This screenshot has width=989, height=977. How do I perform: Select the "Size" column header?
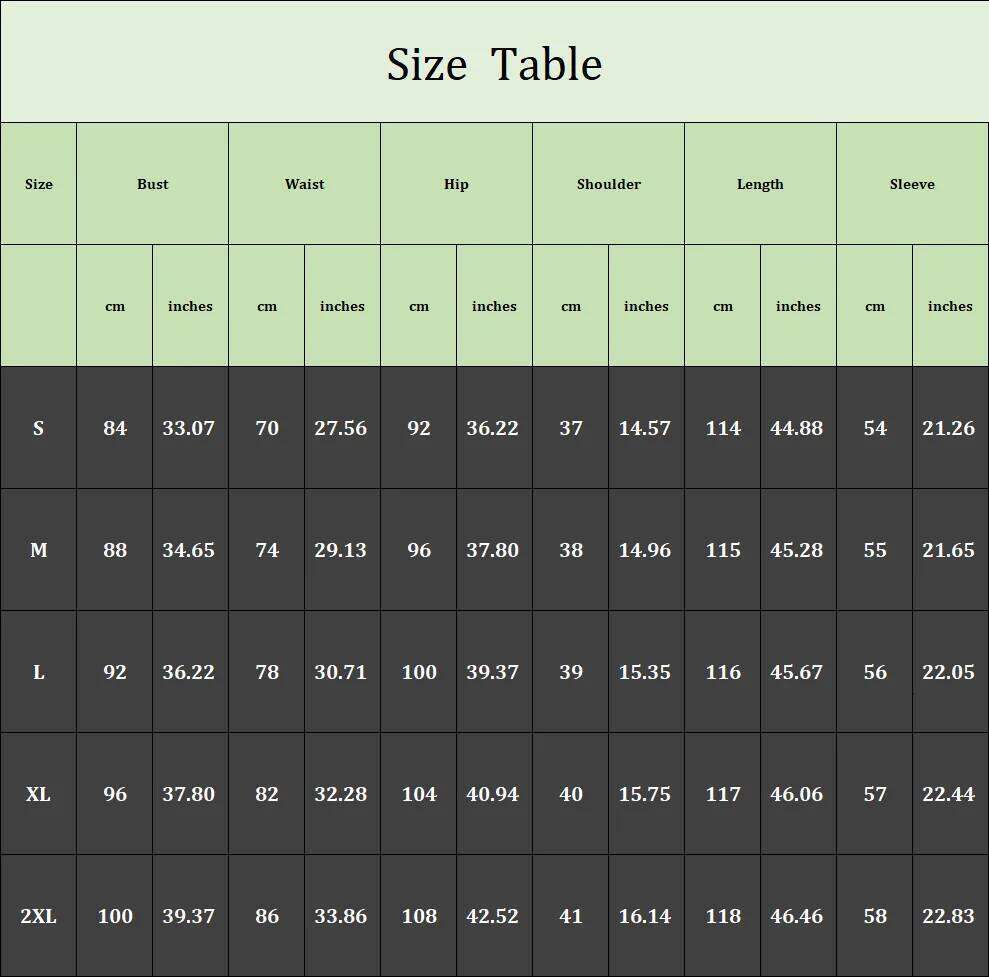click(38, 184)
